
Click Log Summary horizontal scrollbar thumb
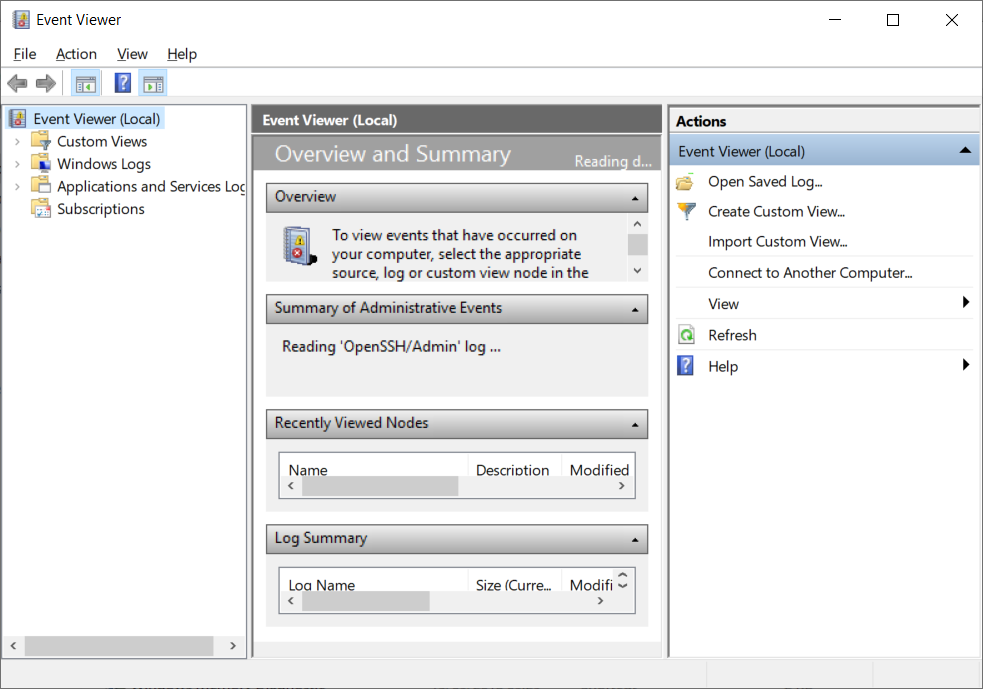[365, 601]
